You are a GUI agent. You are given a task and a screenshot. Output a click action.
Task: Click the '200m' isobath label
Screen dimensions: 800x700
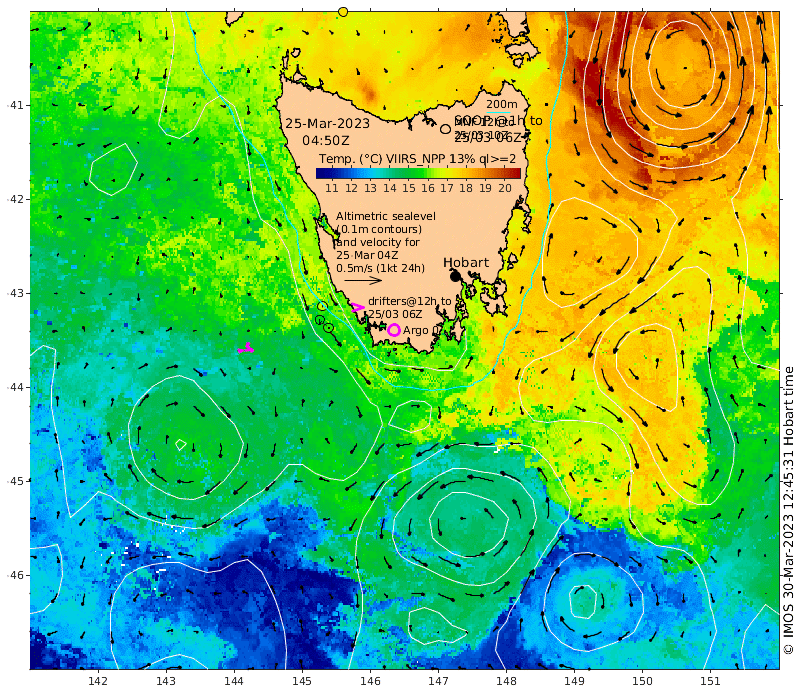[x=502, y=104]
